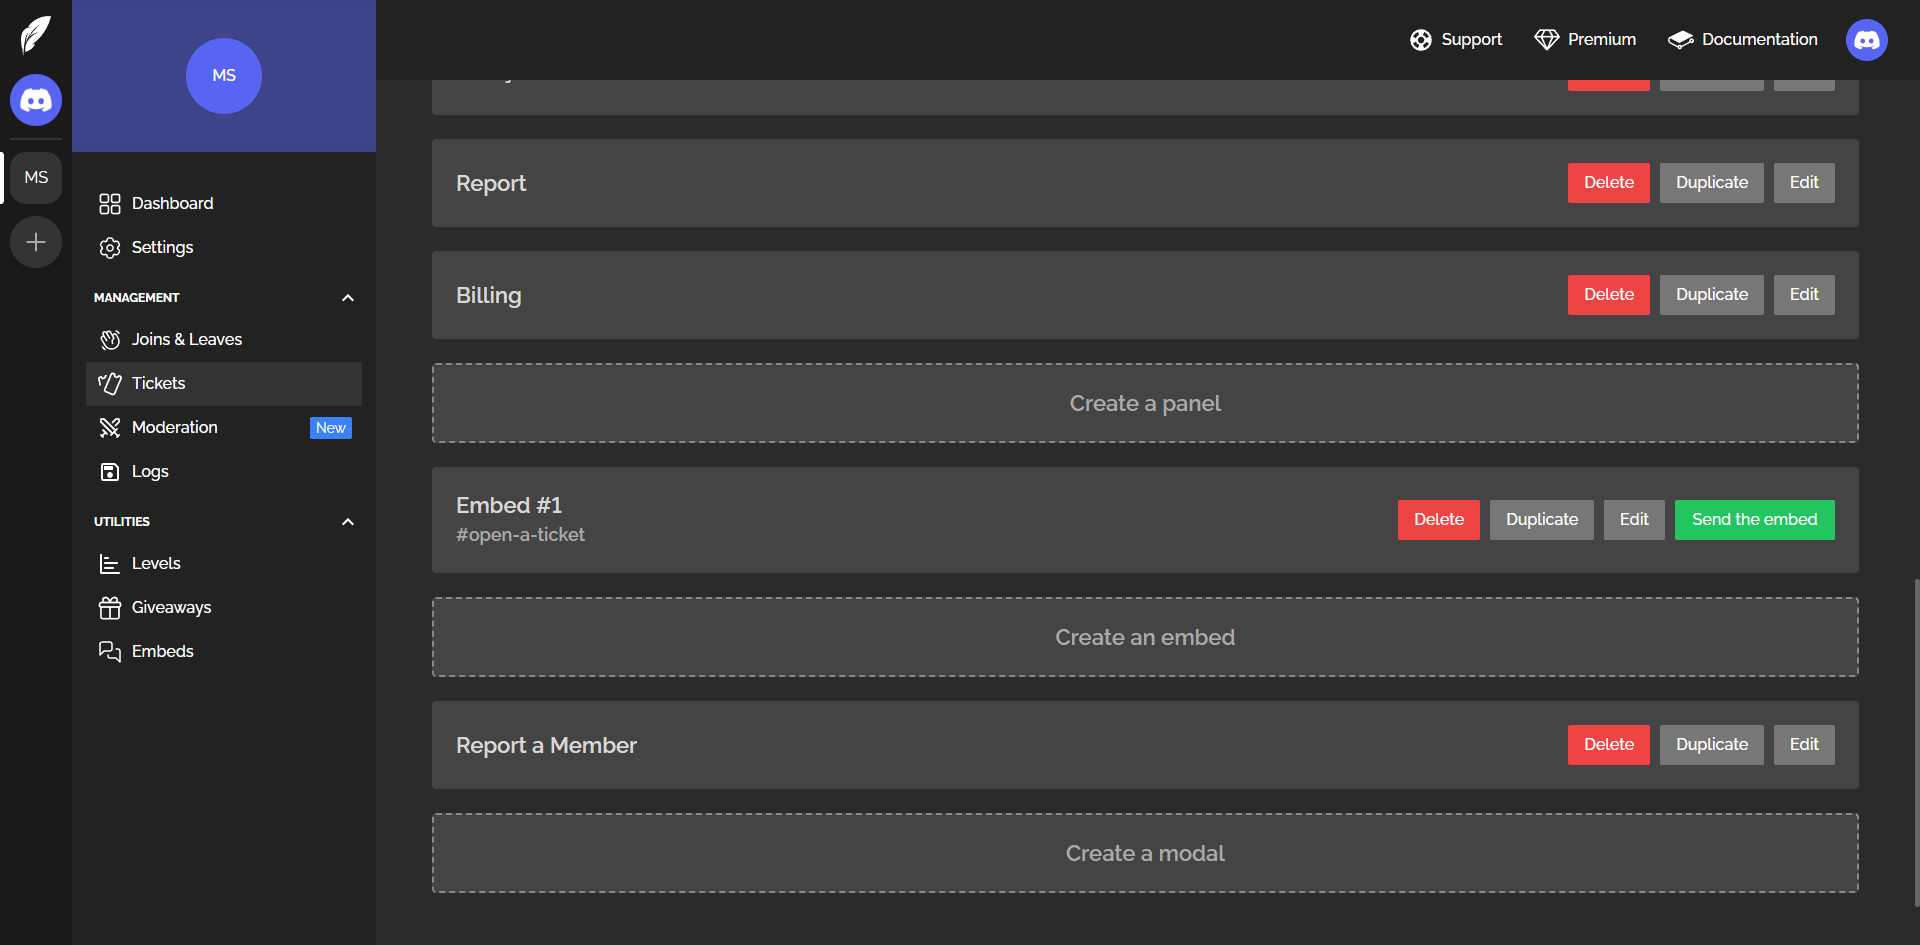The width and height of the screenshot is (1920, 945).
Task: Click the Documentation graduation cap icon
Action: (x=1680, y=40)
